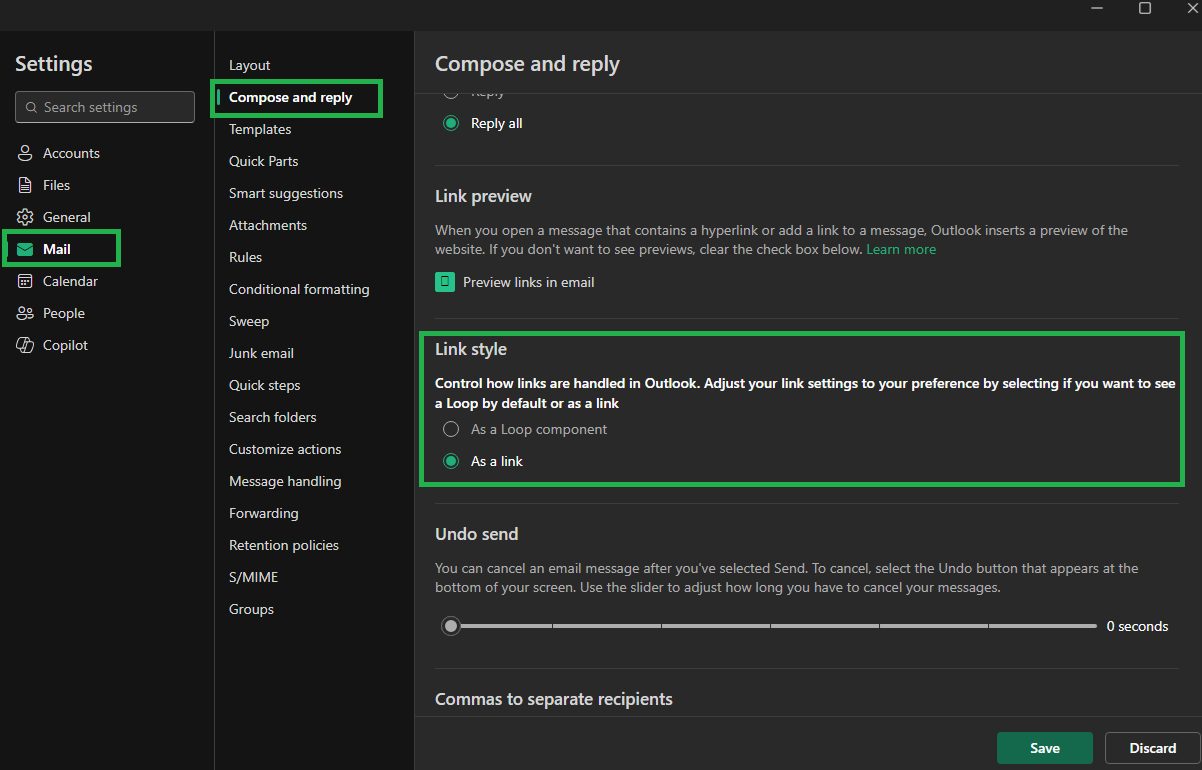Open Compose and reply settings
Image resolution: width=1202 pixels, height=770 pixels.
coord(291,97)
